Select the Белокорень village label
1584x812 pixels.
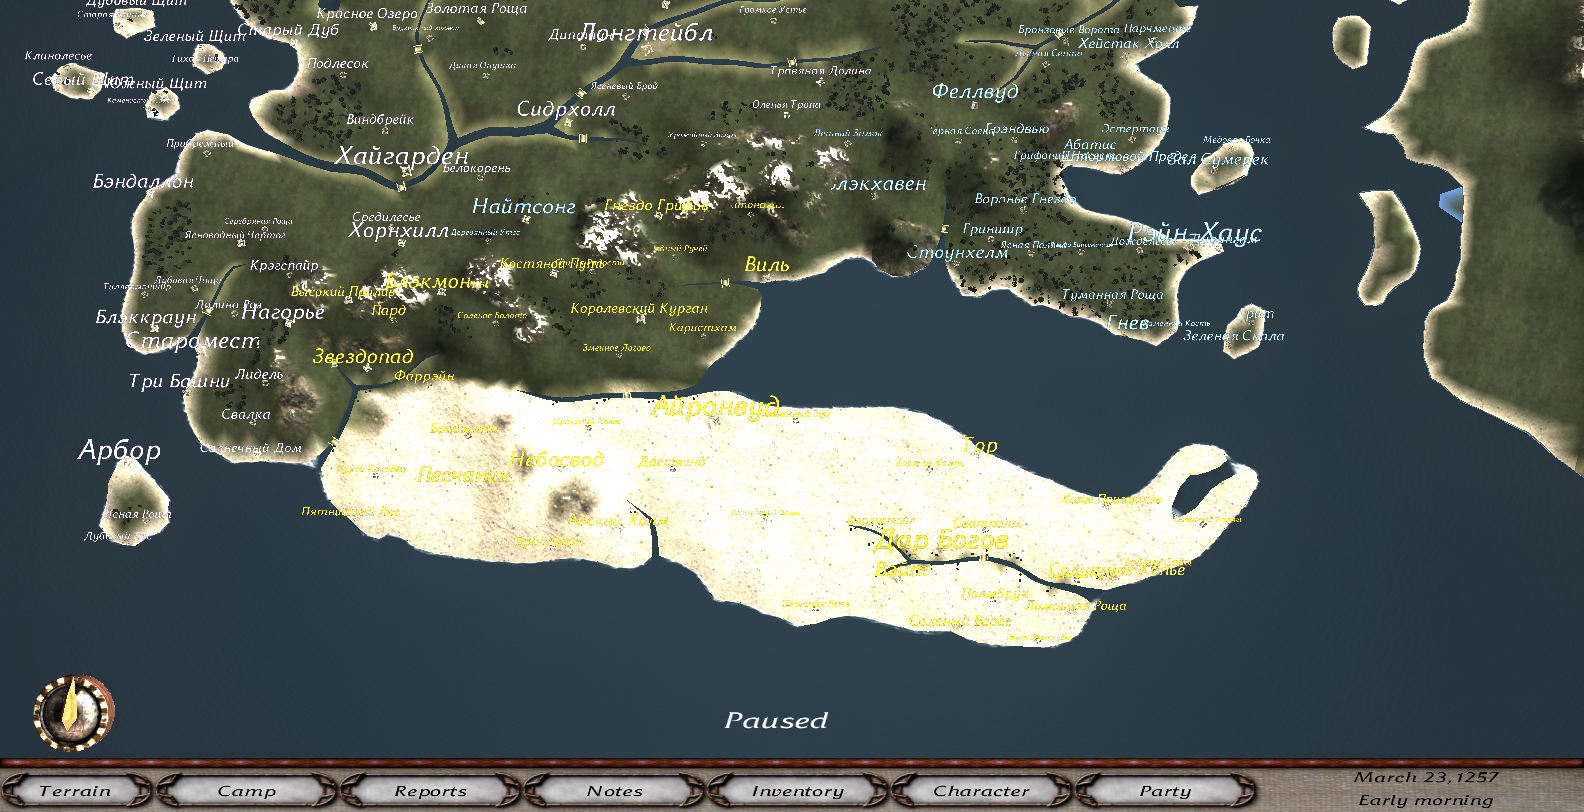click(477, 168)
